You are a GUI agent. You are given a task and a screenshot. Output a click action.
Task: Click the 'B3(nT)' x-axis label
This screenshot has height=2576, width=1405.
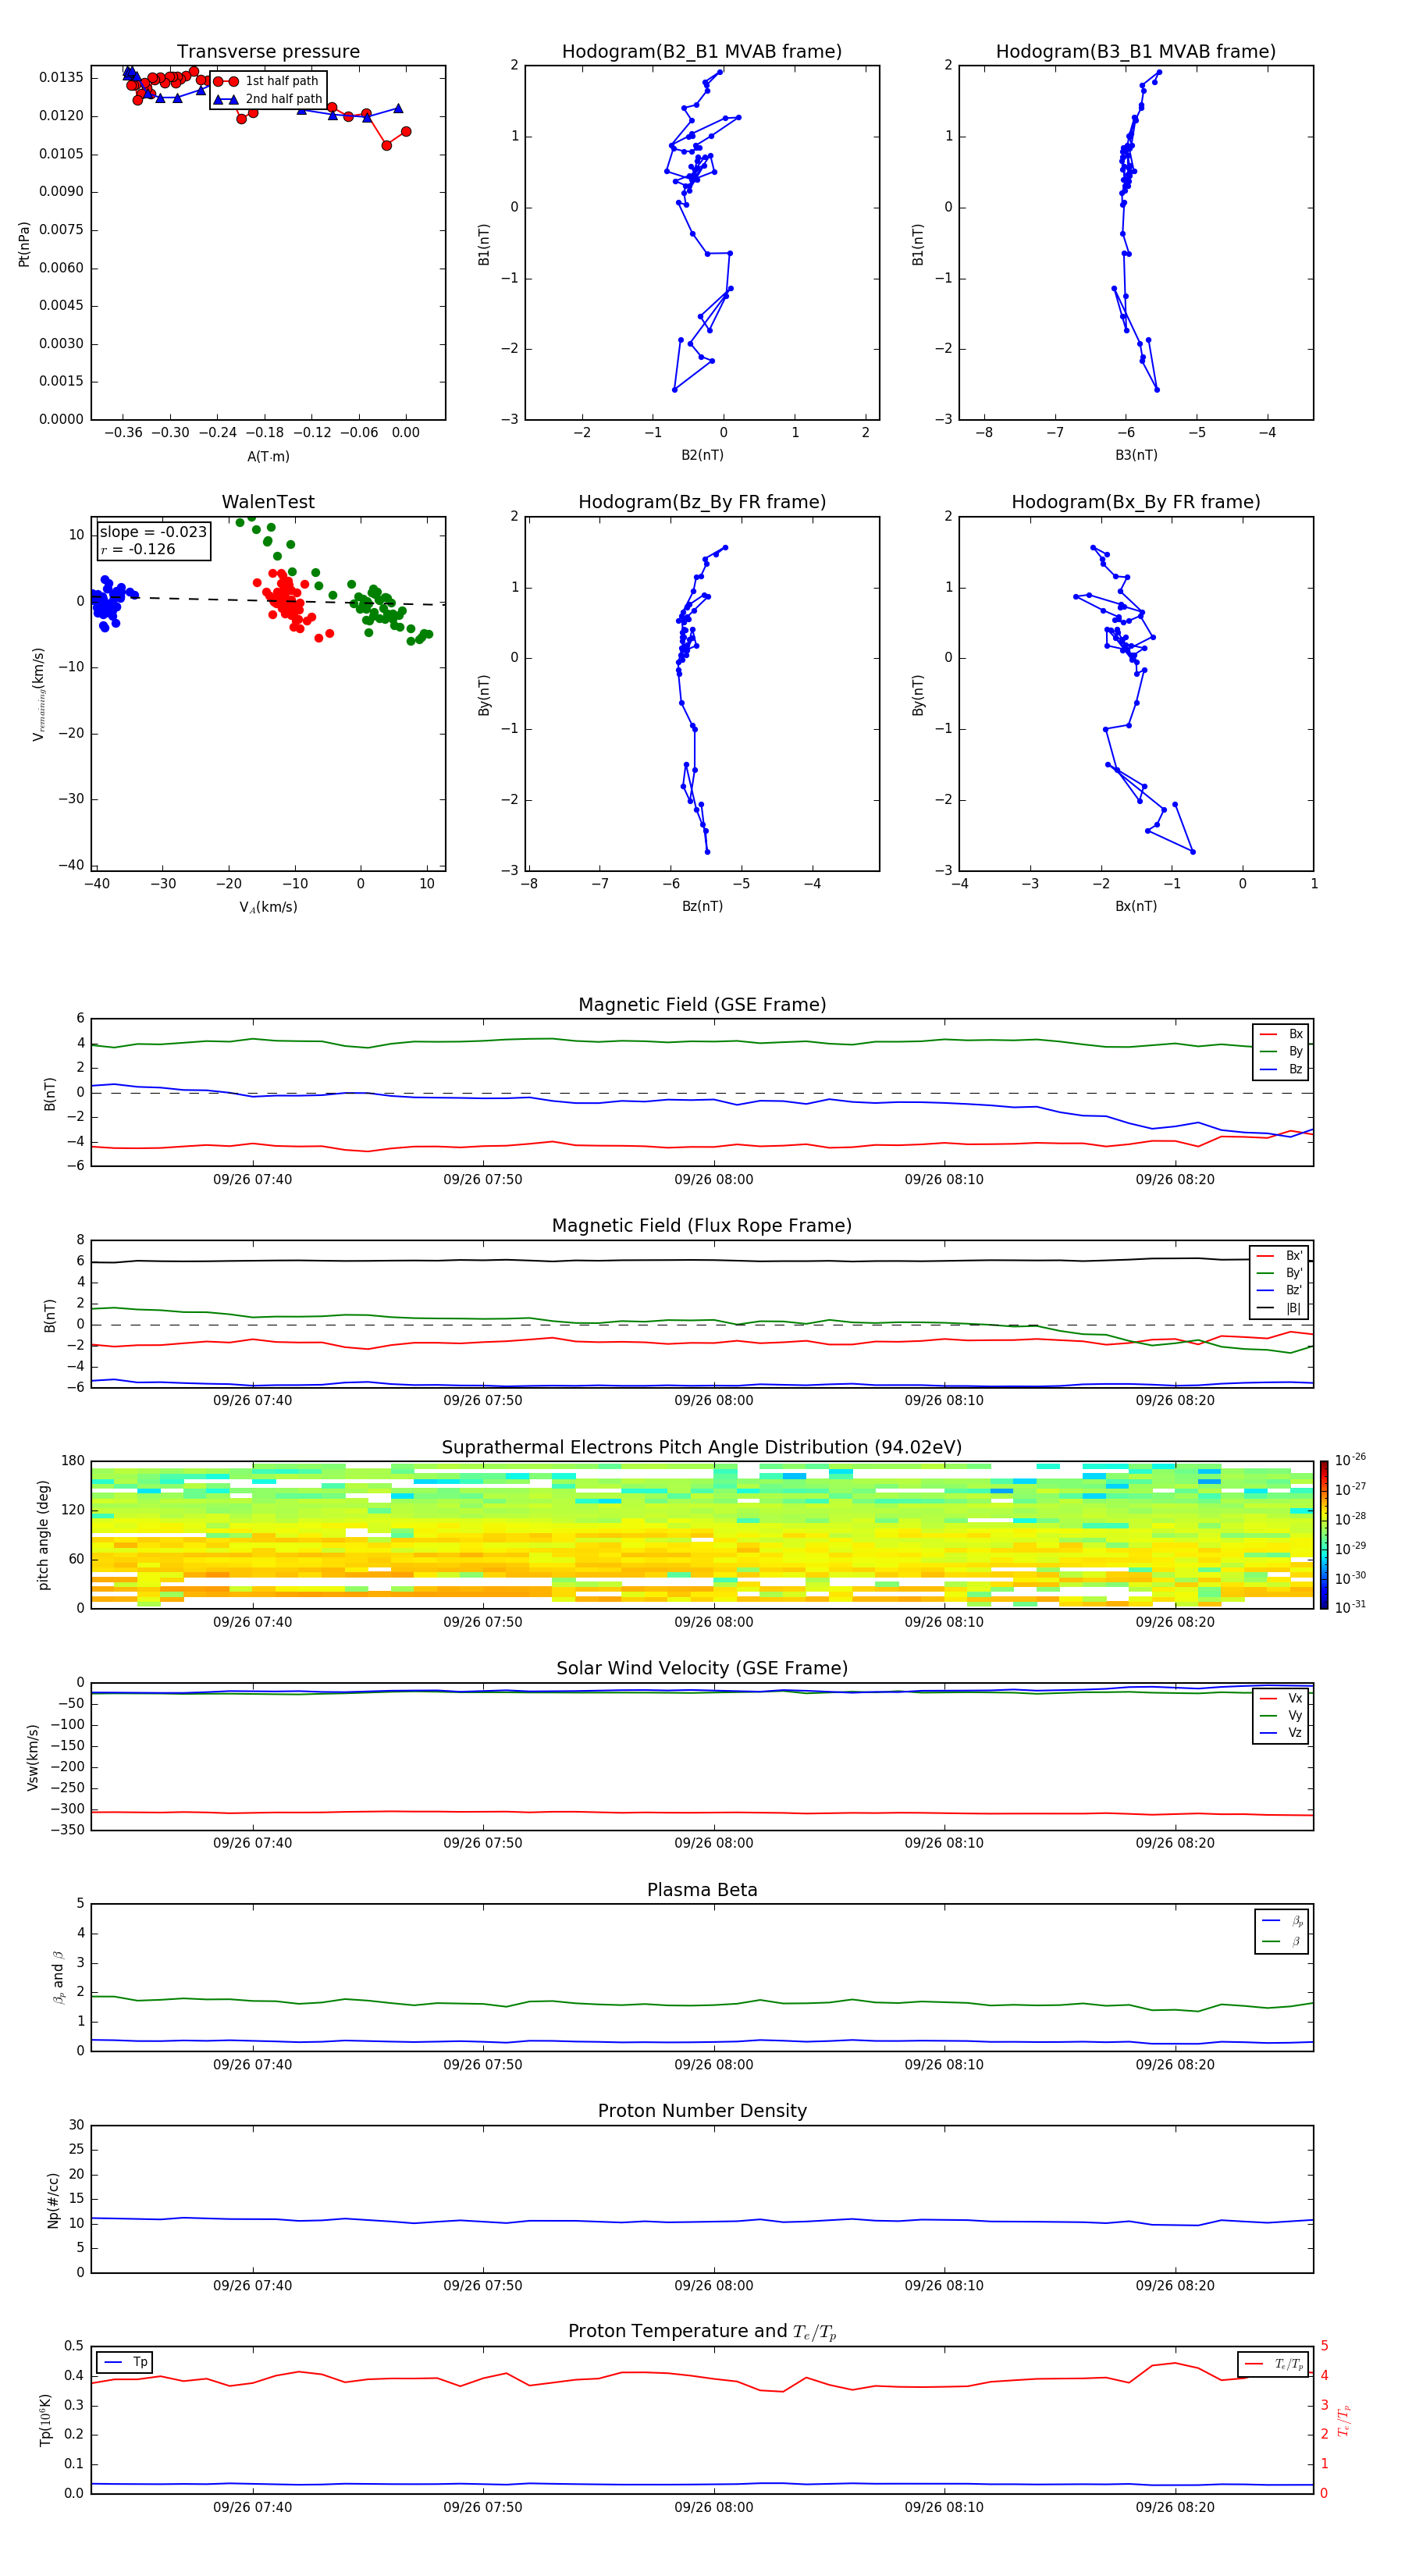pyautogui.click(x=1136, y=455)
